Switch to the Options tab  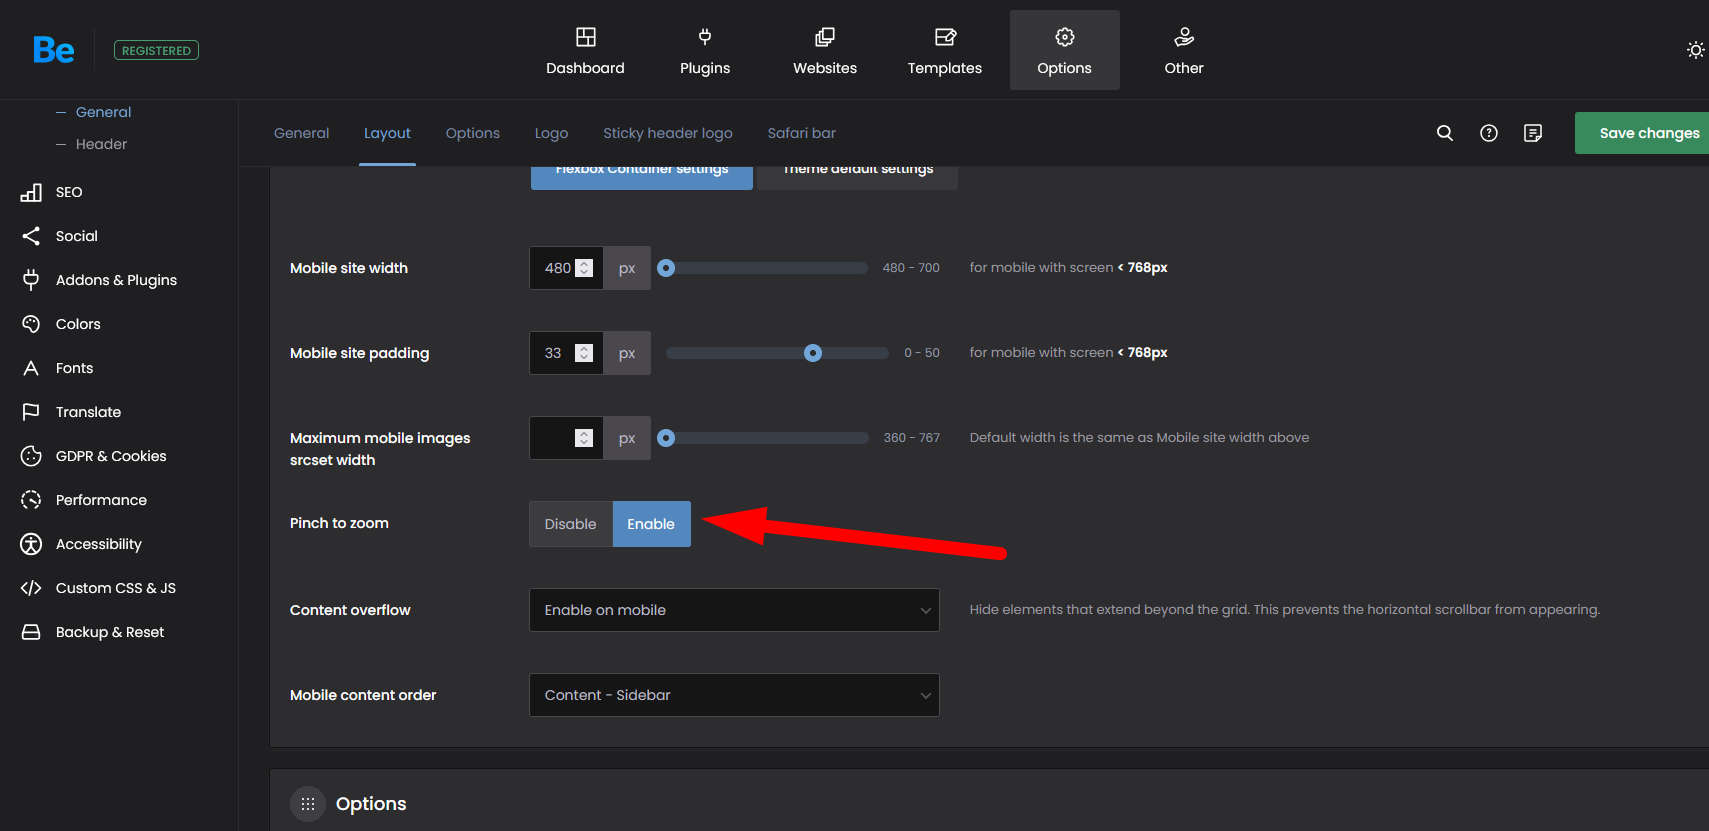click(x=473, y=133)
